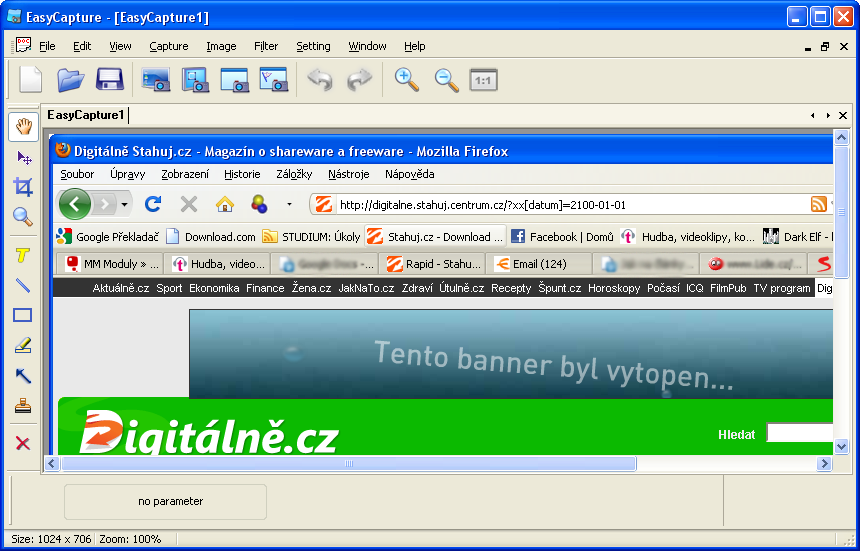
Task: Open the Help menu
Action: point(415,46)
